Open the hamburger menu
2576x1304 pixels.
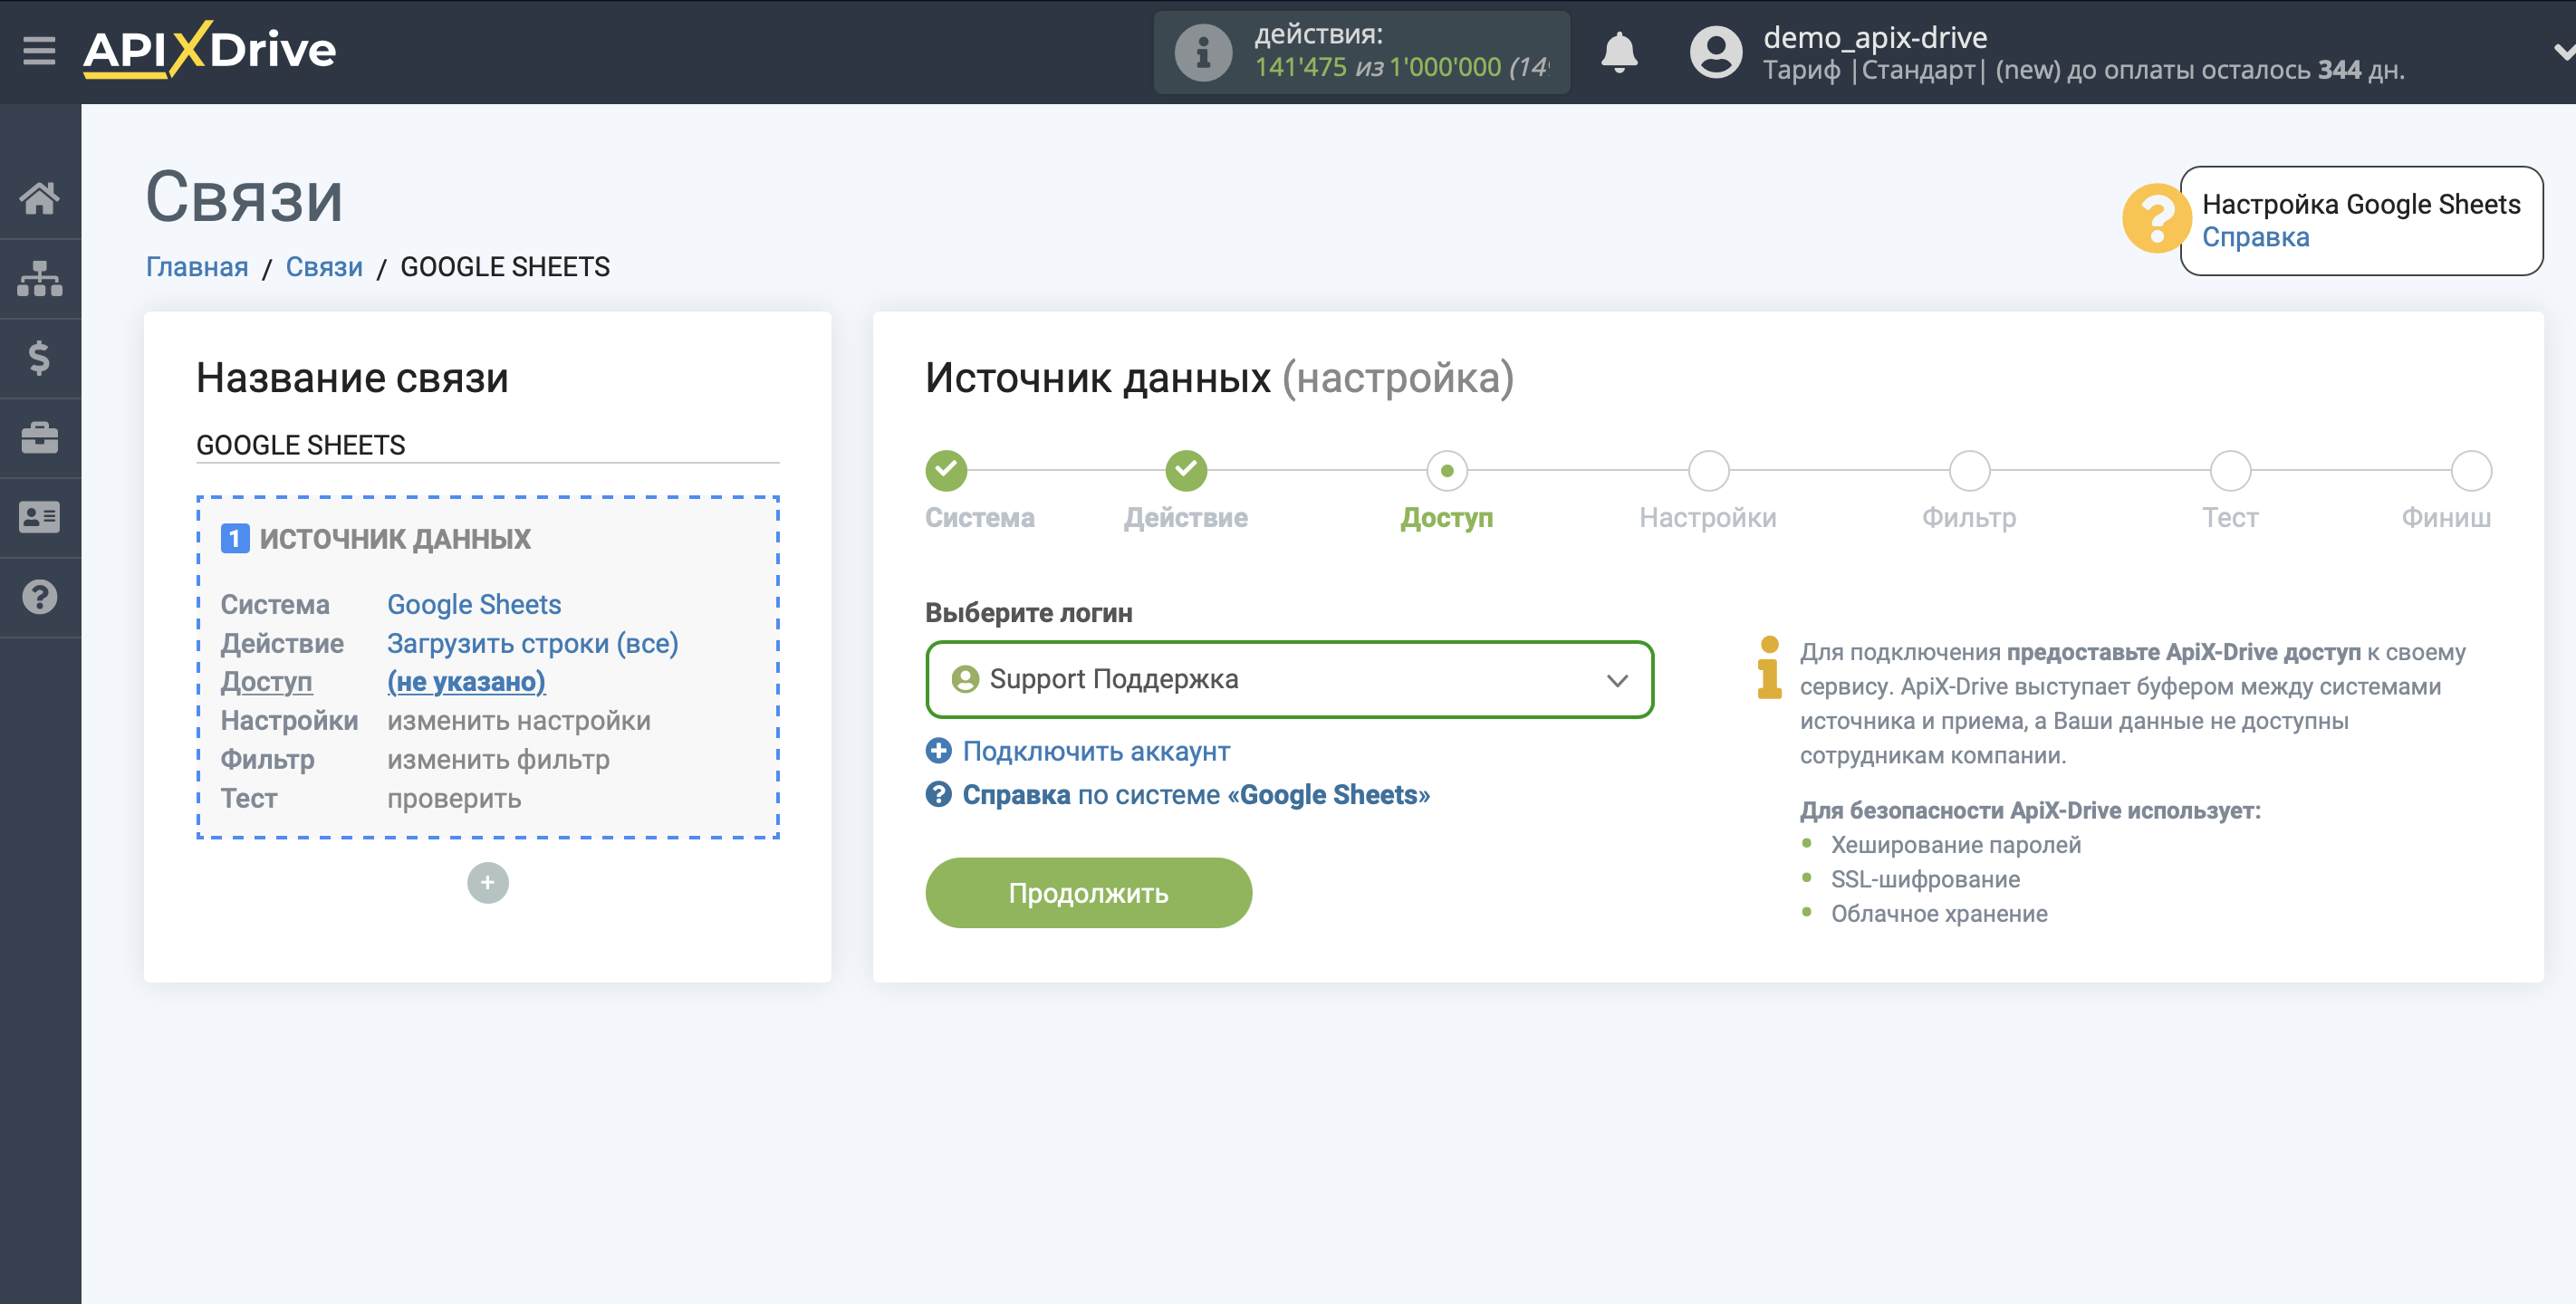[39, 50]
